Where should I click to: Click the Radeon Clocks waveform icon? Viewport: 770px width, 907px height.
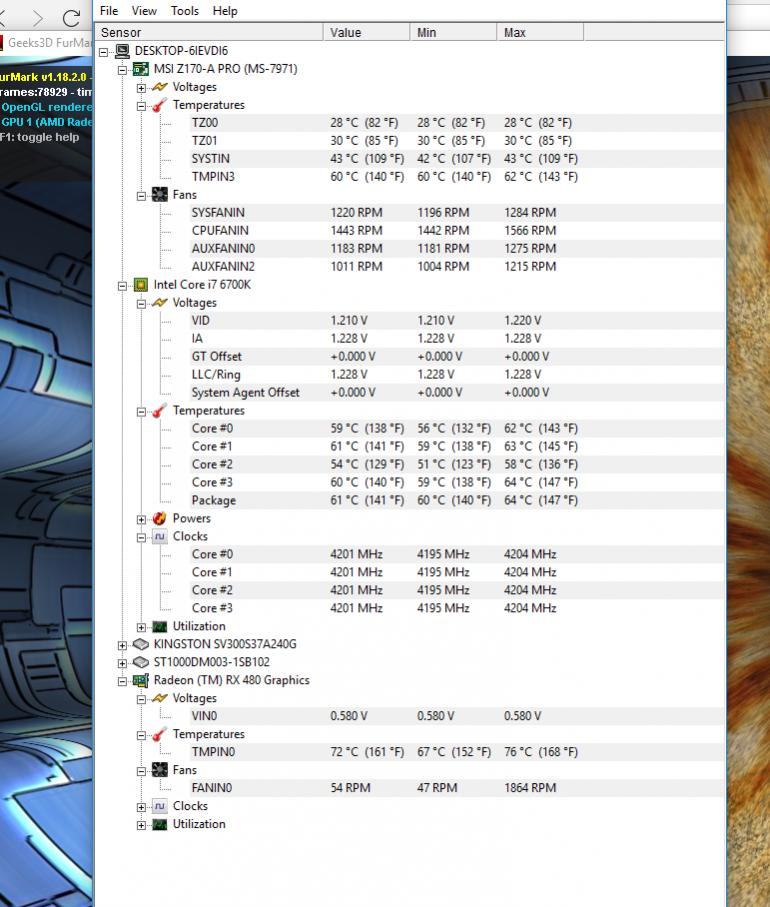click(160, 806)
